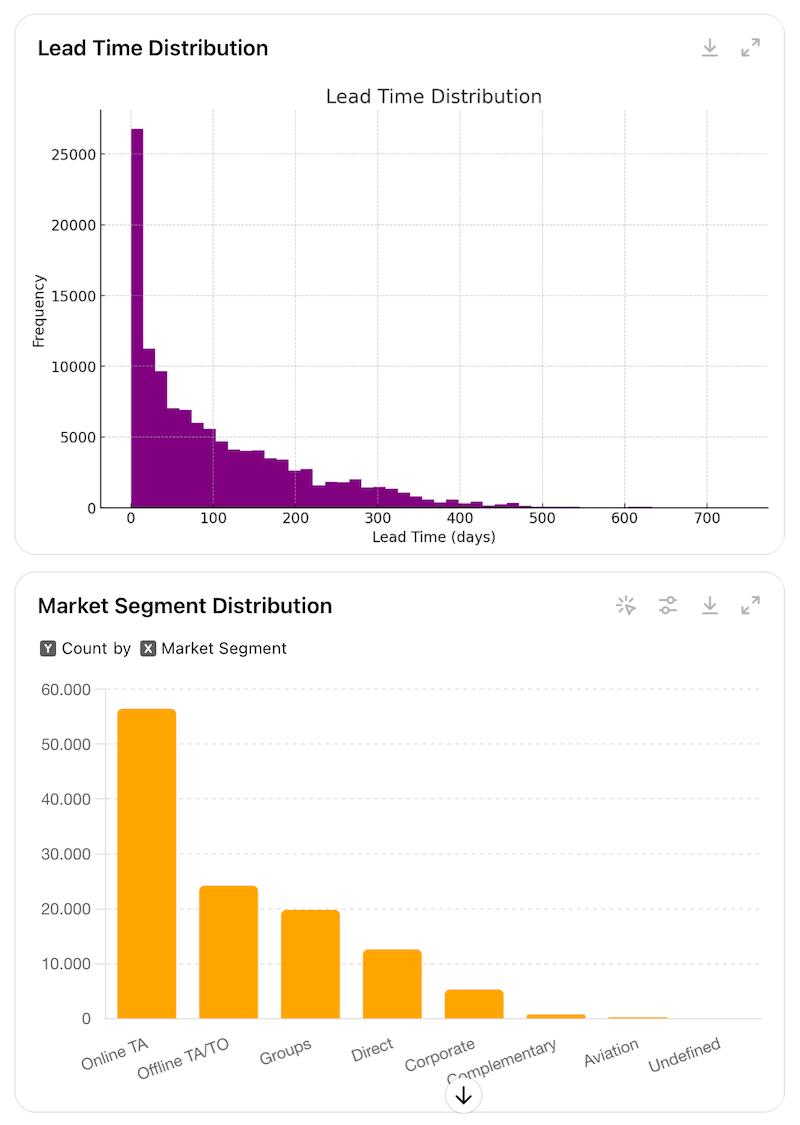Click the Online TA bar
This screenshot has height=1125, width=800.
(147, 863)
